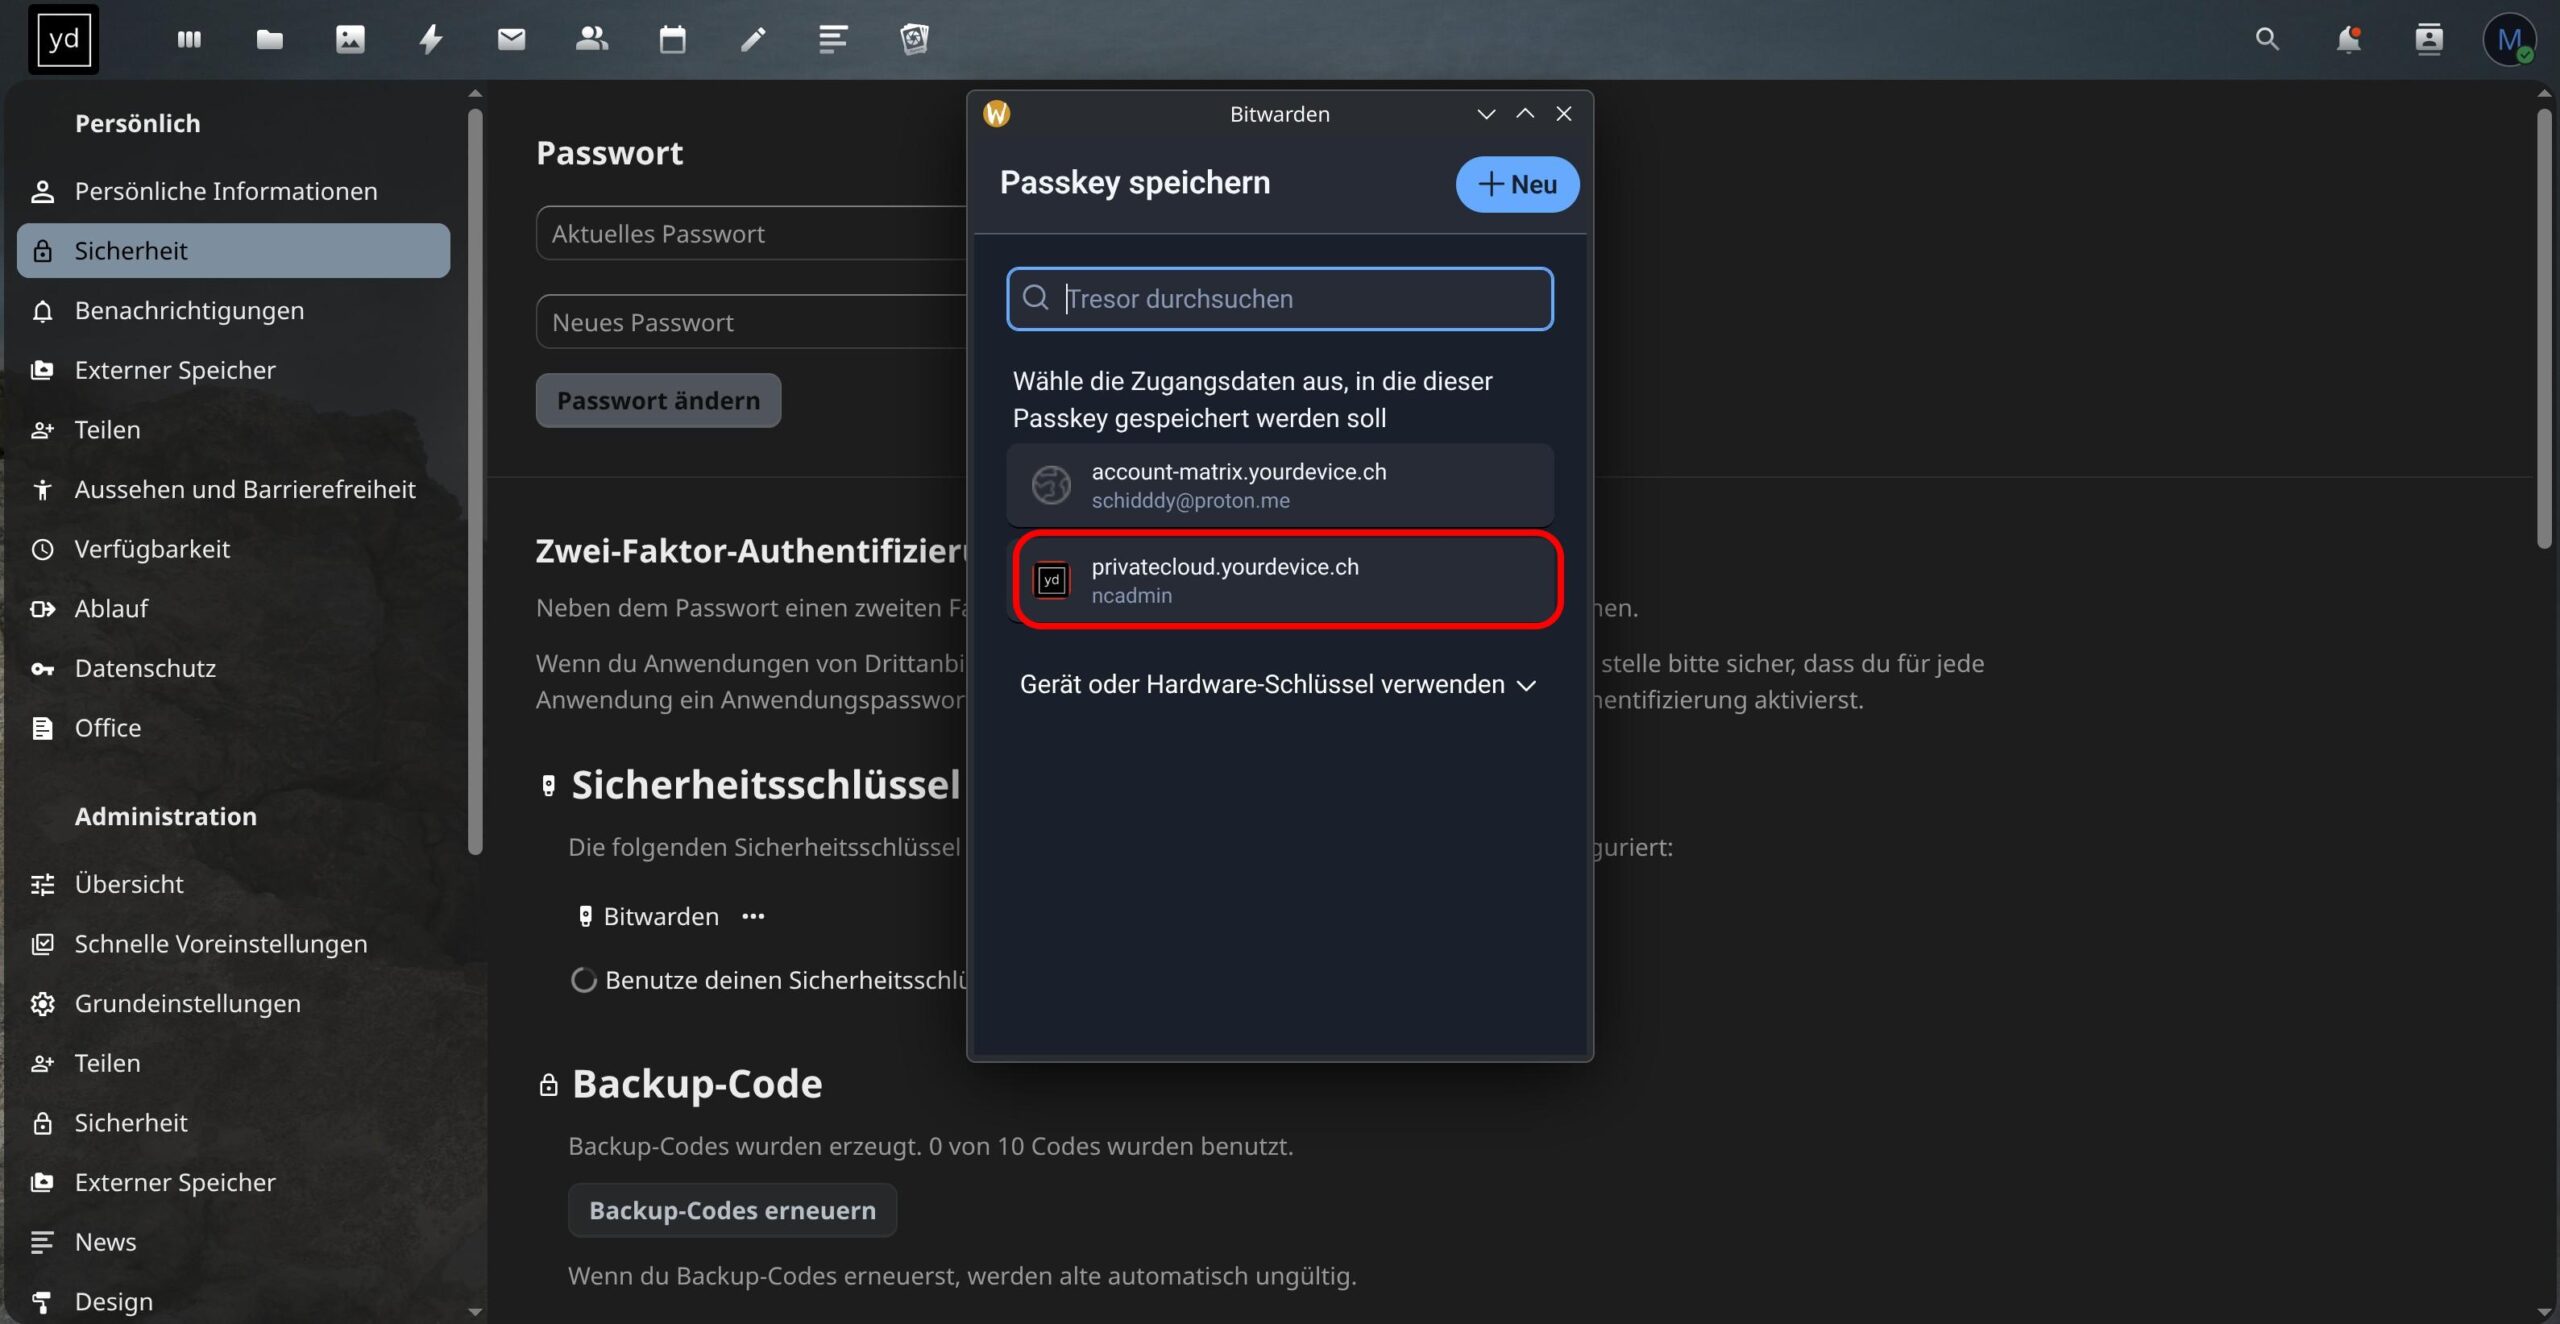Expand 'Gerät oder Hardware-Schlüssel verwenden'
This screenshot has width=2560, height=1324.
(1277, 685)
